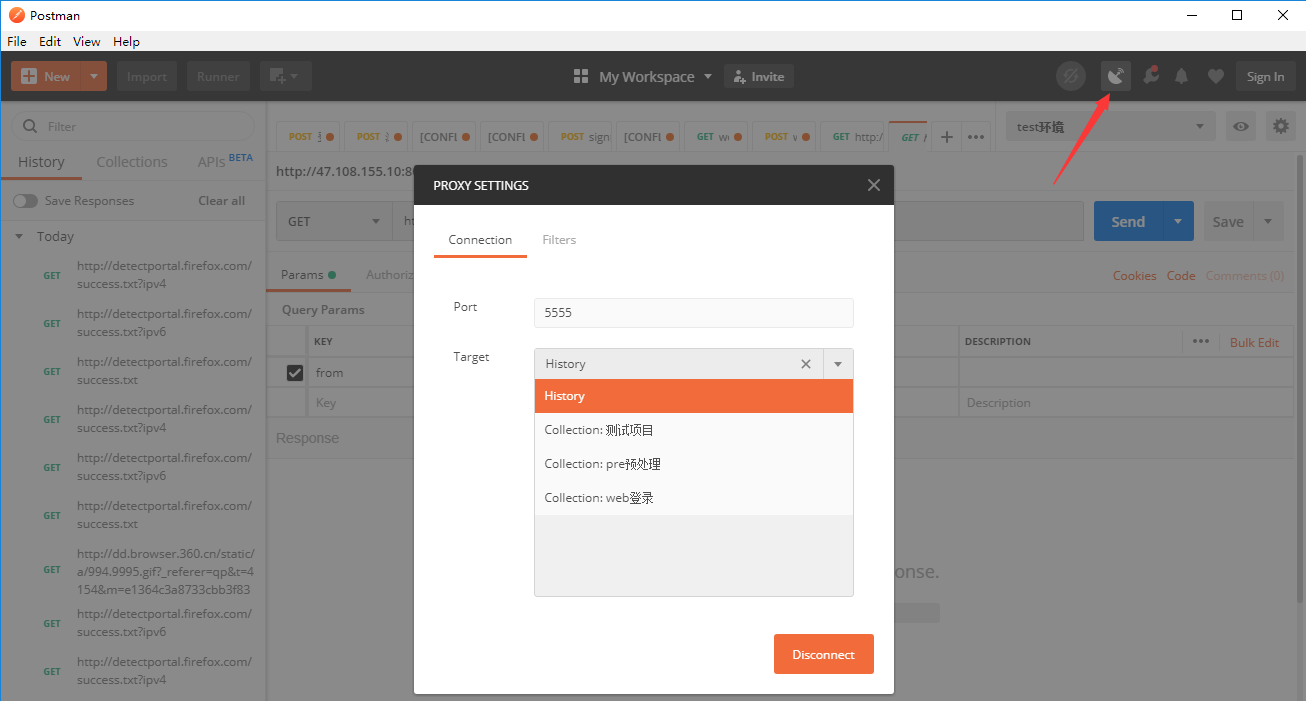This screenshot has width=1306, height=701.
Task: Open manage environments gear icon
Action: (1280, 126)
